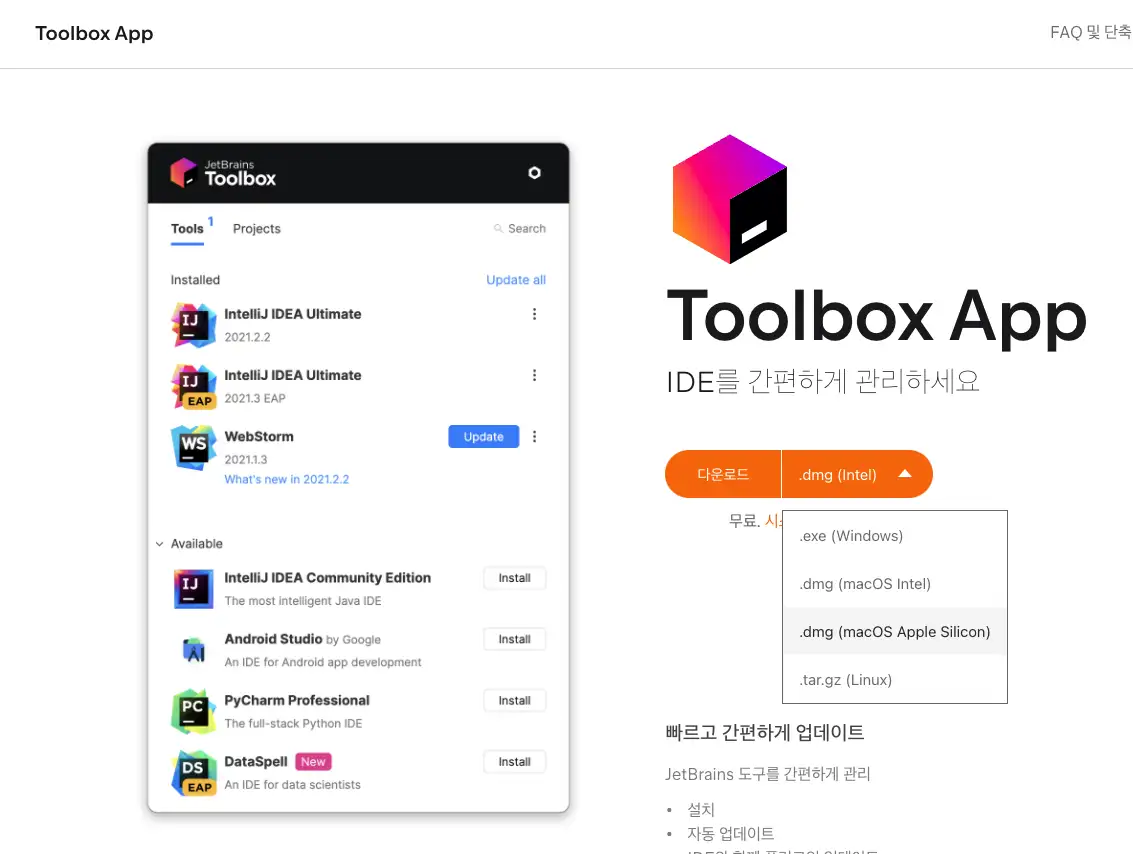1133x854 pixels.
Task: Click the orange link beside 무료 text
Action: coord(773,521)
